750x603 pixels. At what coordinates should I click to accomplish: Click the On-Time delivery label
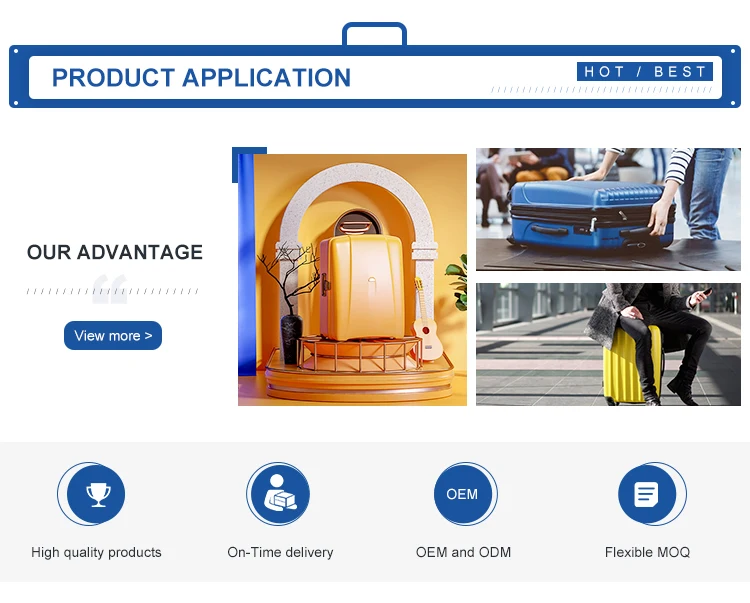pyautogui.click(x=280, y=552)
